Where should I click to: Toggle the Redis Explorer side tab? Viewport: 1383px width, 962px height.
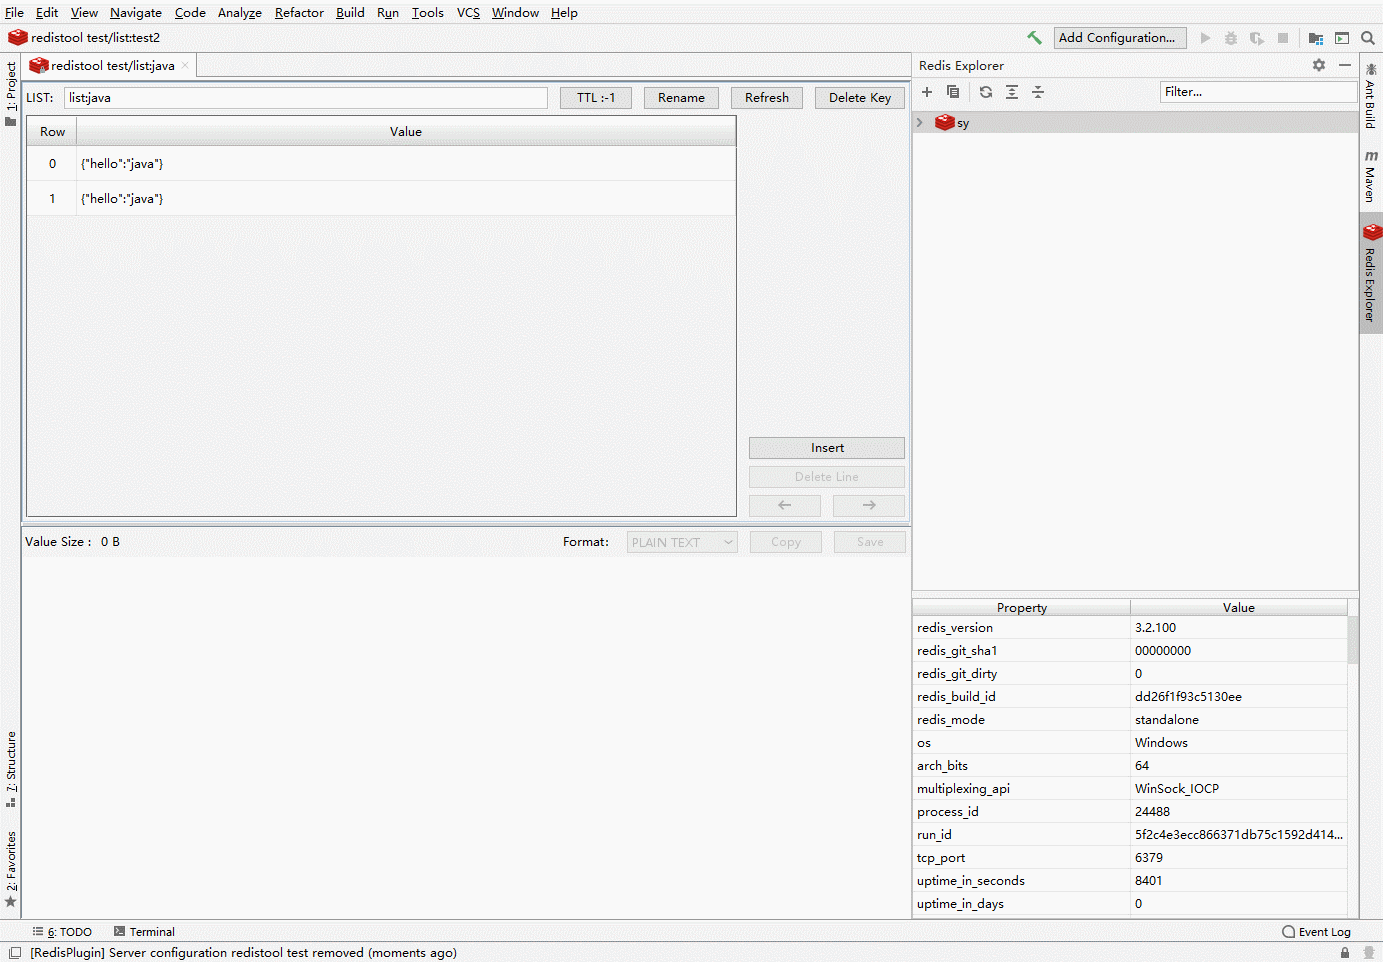[x=1371, y=273]
